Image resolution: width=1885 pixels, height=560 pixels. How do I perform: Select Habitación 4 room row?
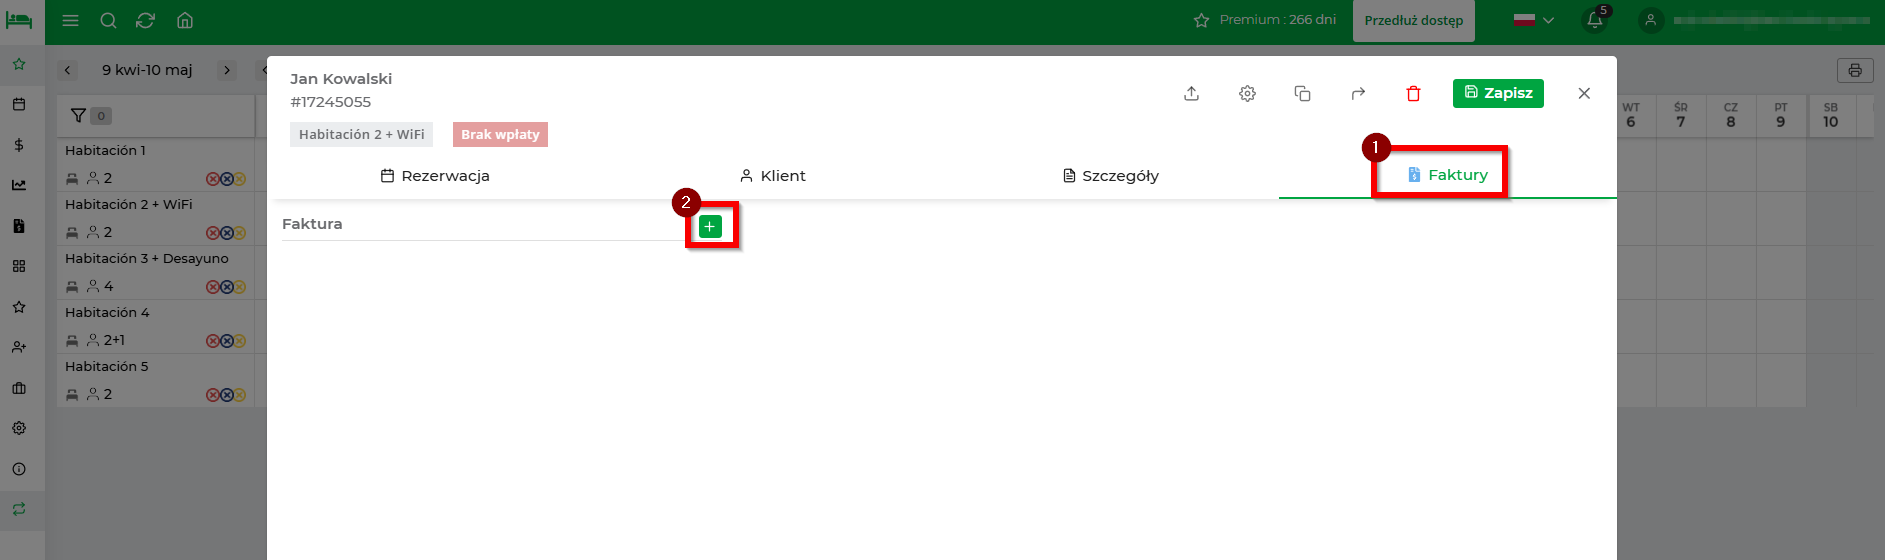(x=155, y=326)
